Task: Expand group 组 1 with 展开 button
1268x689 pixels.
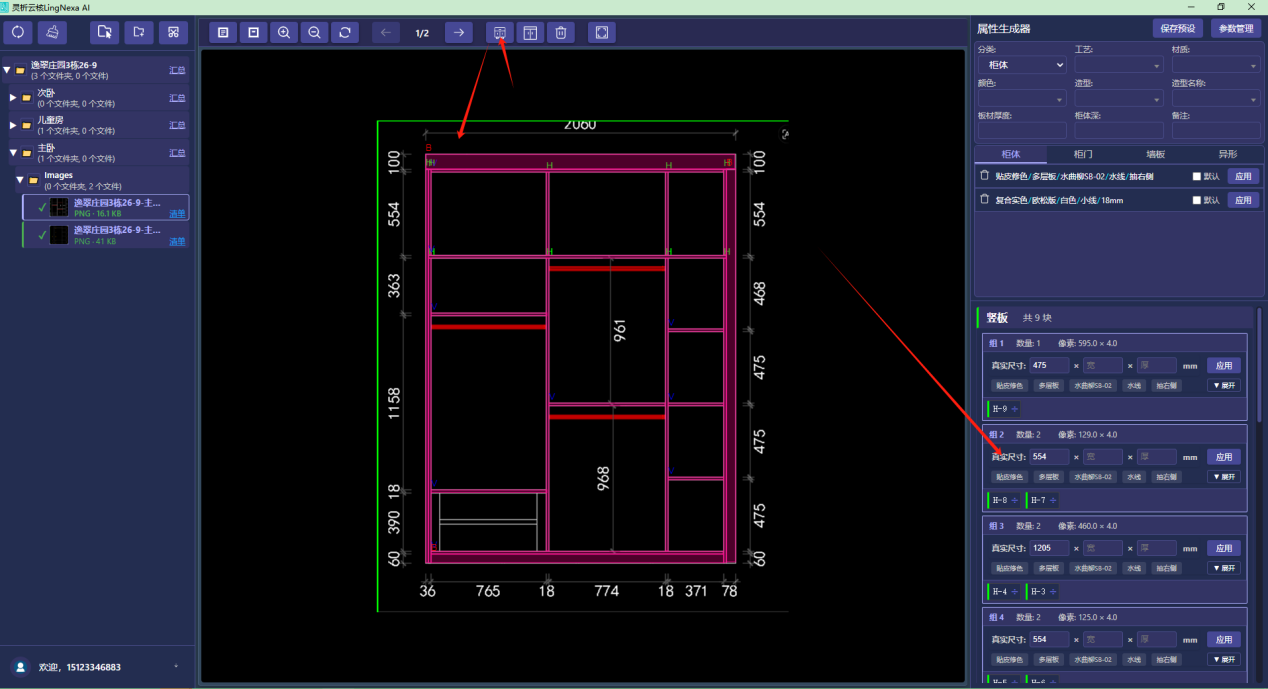Action: pyautogui.click(x=1224, y=385)
